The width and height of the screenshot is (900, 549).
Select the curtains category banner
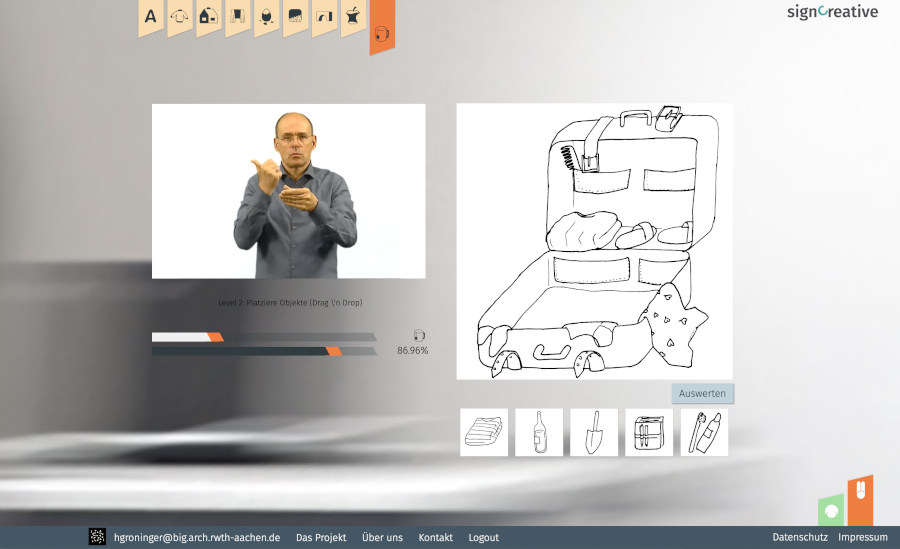pyautogui.click(x=237, y=17)
